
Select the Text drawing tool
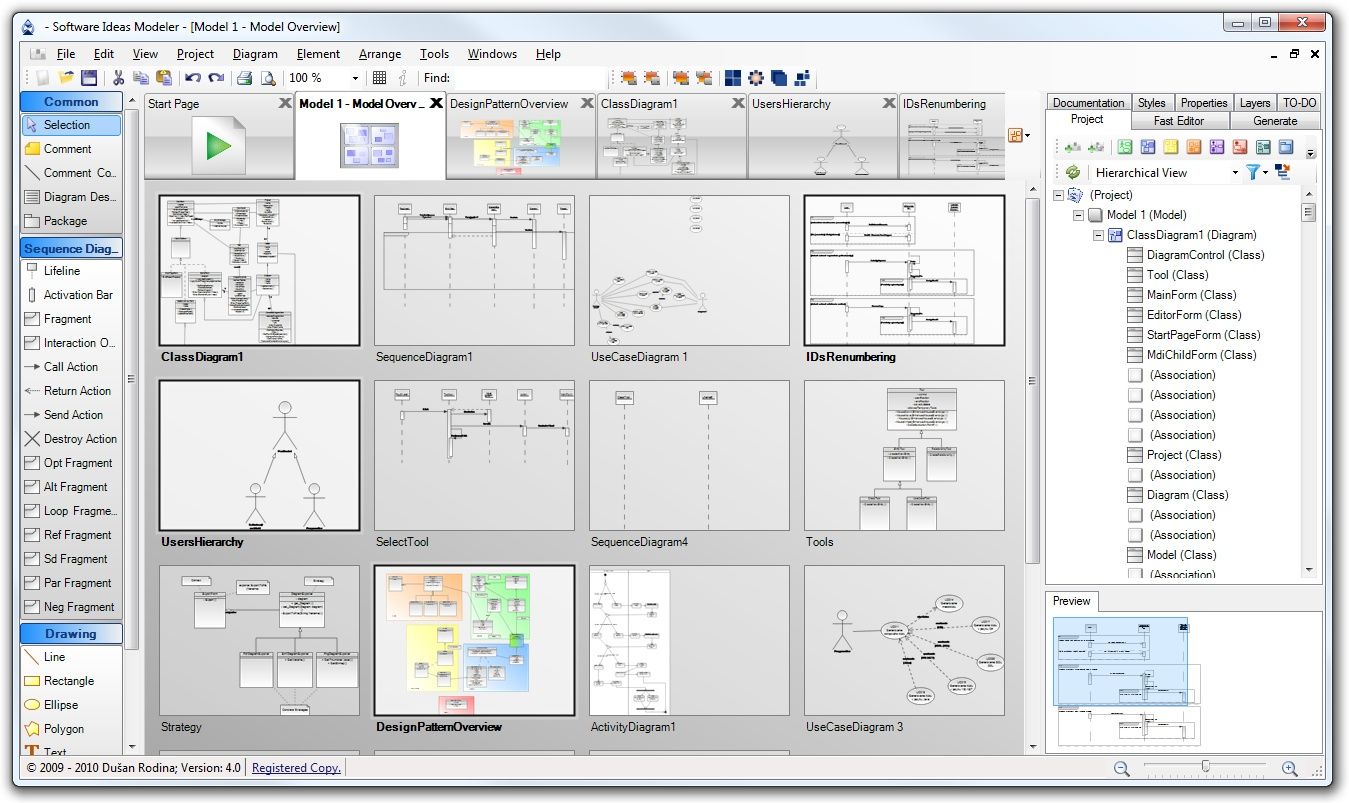tap(67, 750)
